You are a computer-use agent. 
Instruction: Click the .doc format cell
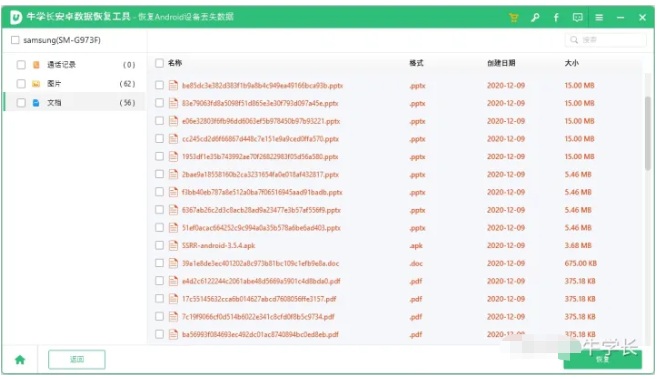tap(416, 263)
